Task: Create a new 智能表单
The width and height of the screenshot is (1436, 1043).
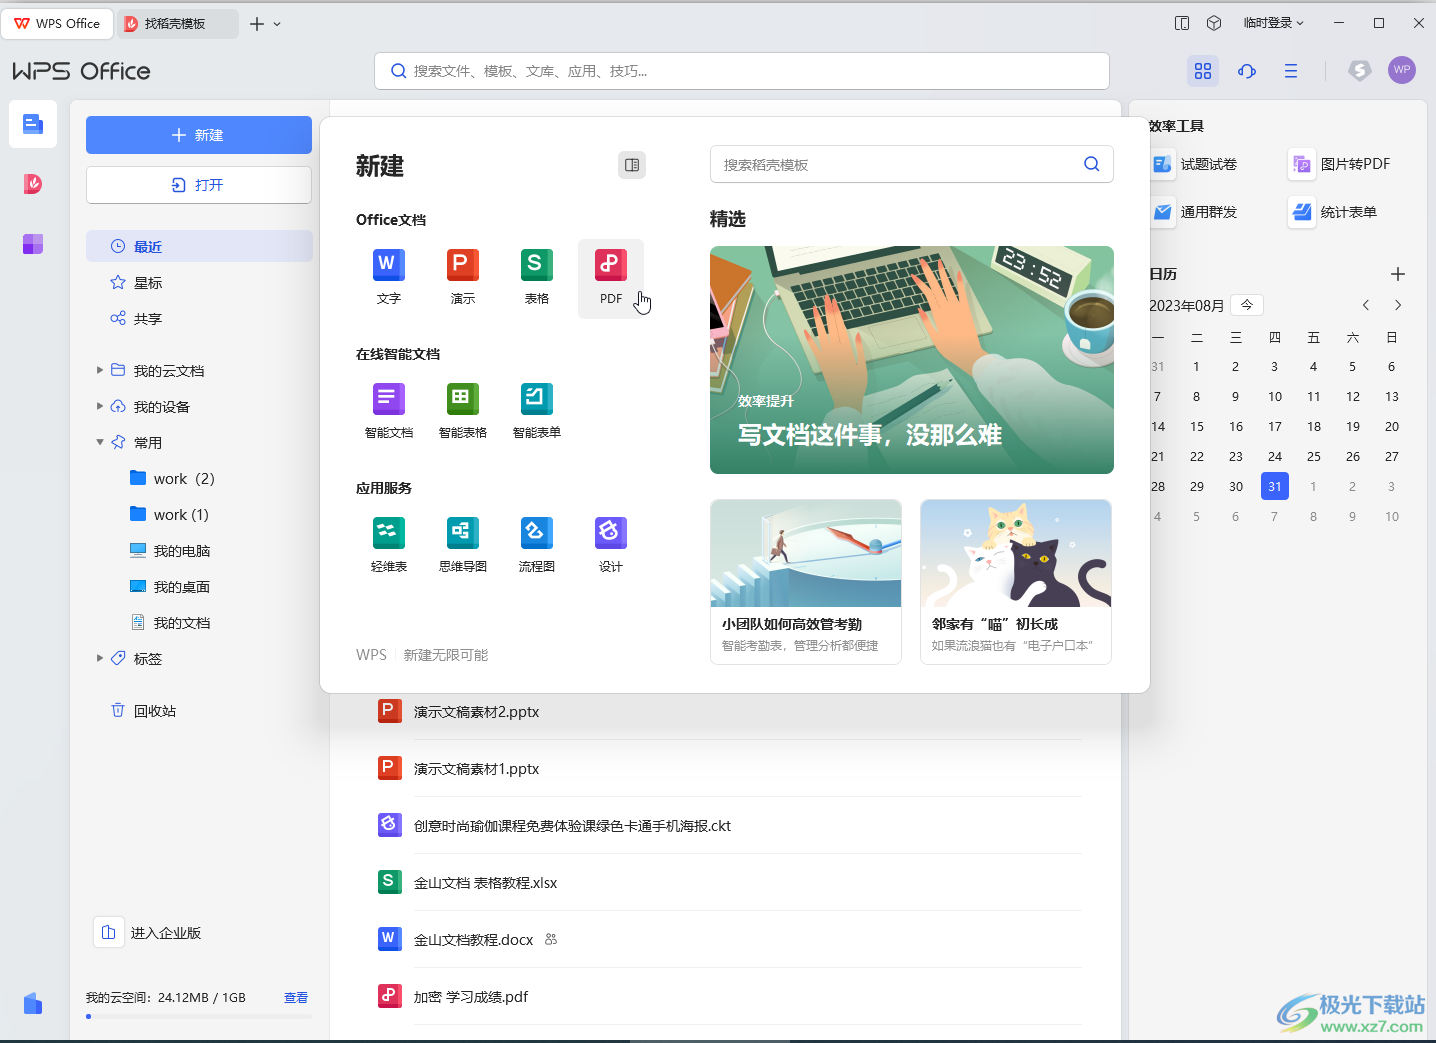Action: click(536, 411)
